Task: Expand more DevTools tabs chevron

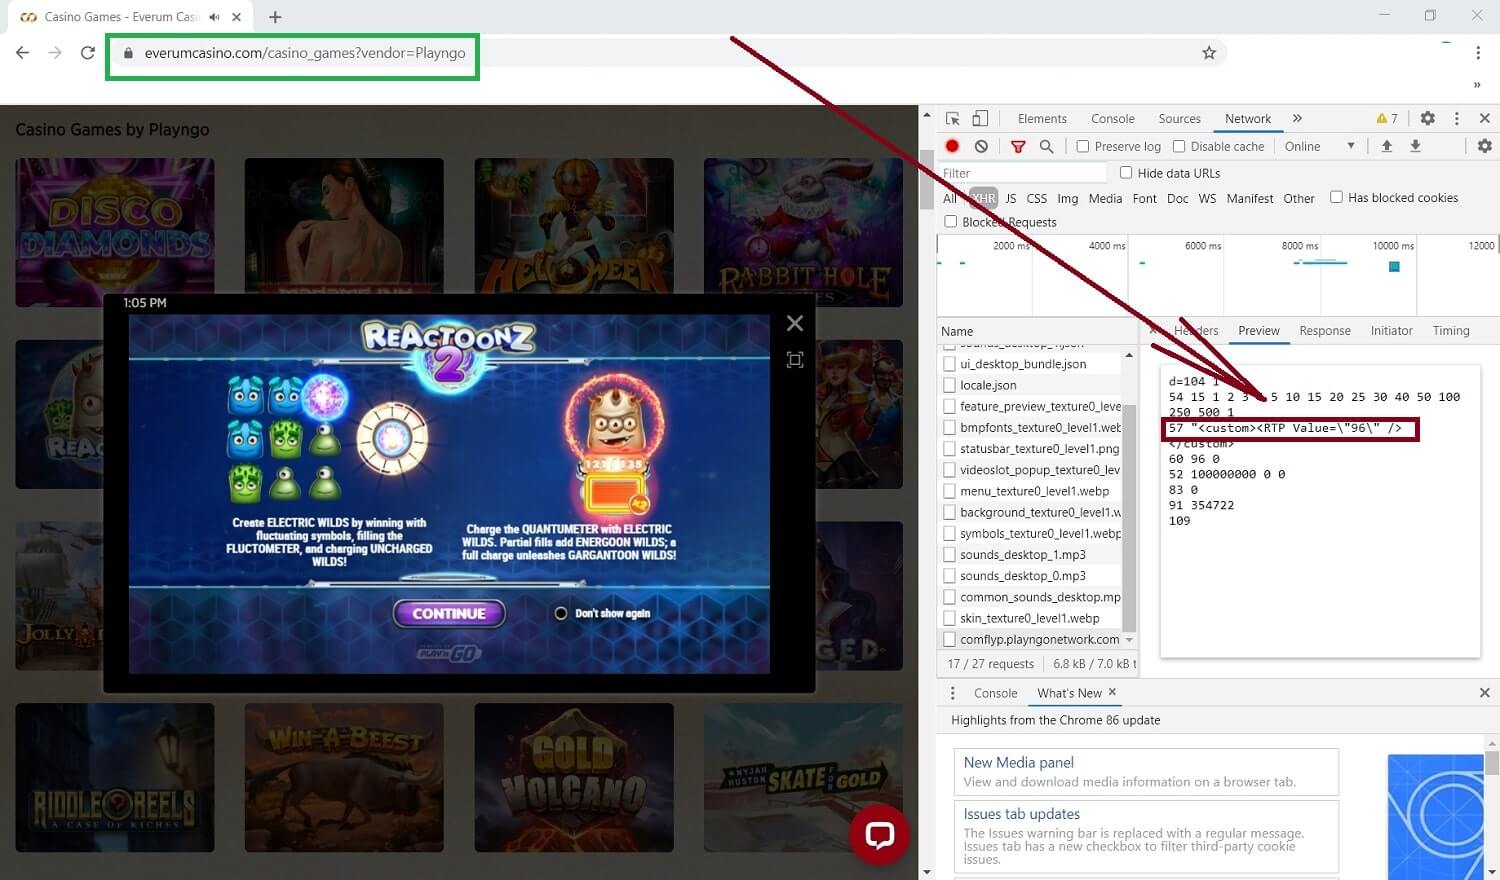Action: click(1297, 118)
